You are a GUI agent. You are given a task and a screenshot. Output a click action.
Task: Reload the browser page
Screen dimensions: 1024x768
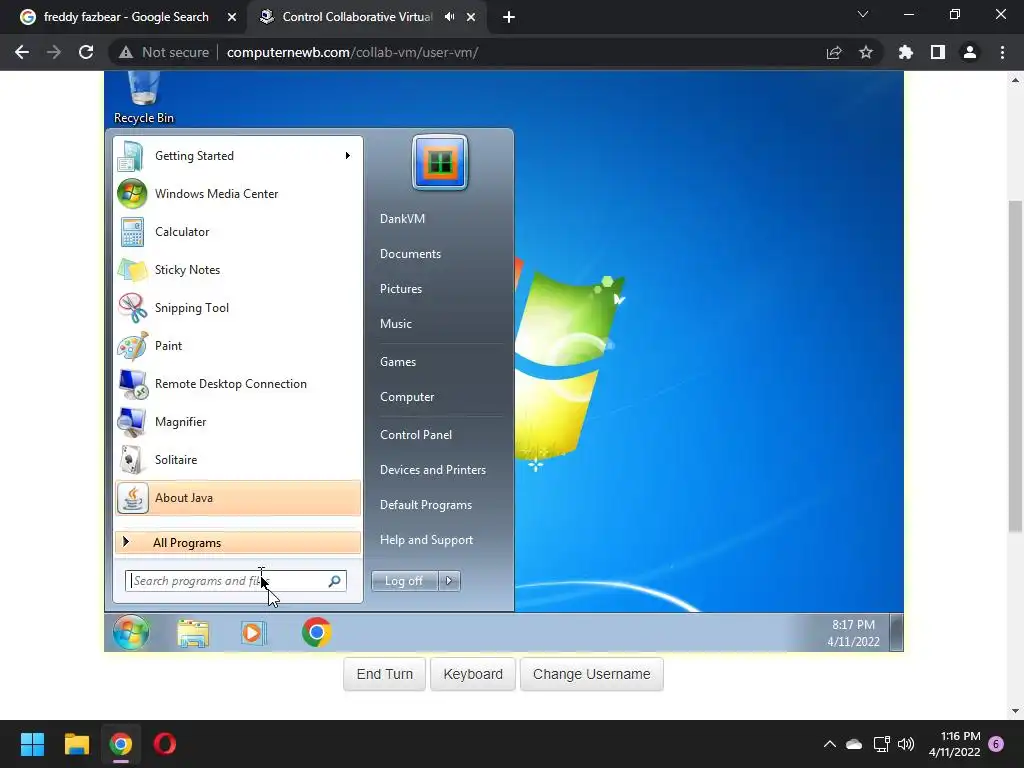[86, 52]
